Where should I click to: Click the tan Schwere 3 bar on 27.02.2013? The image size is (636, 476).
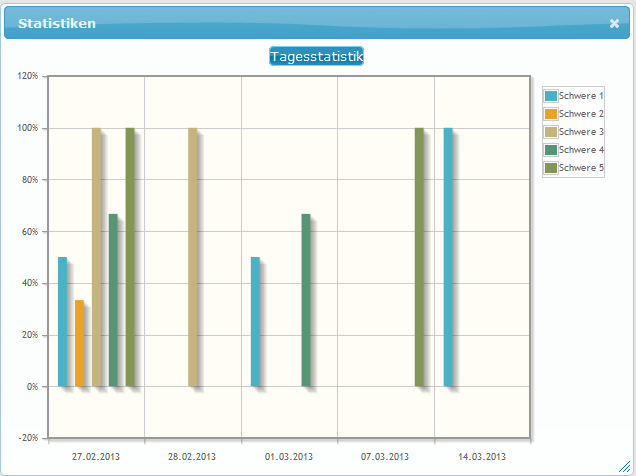[96, 257]
